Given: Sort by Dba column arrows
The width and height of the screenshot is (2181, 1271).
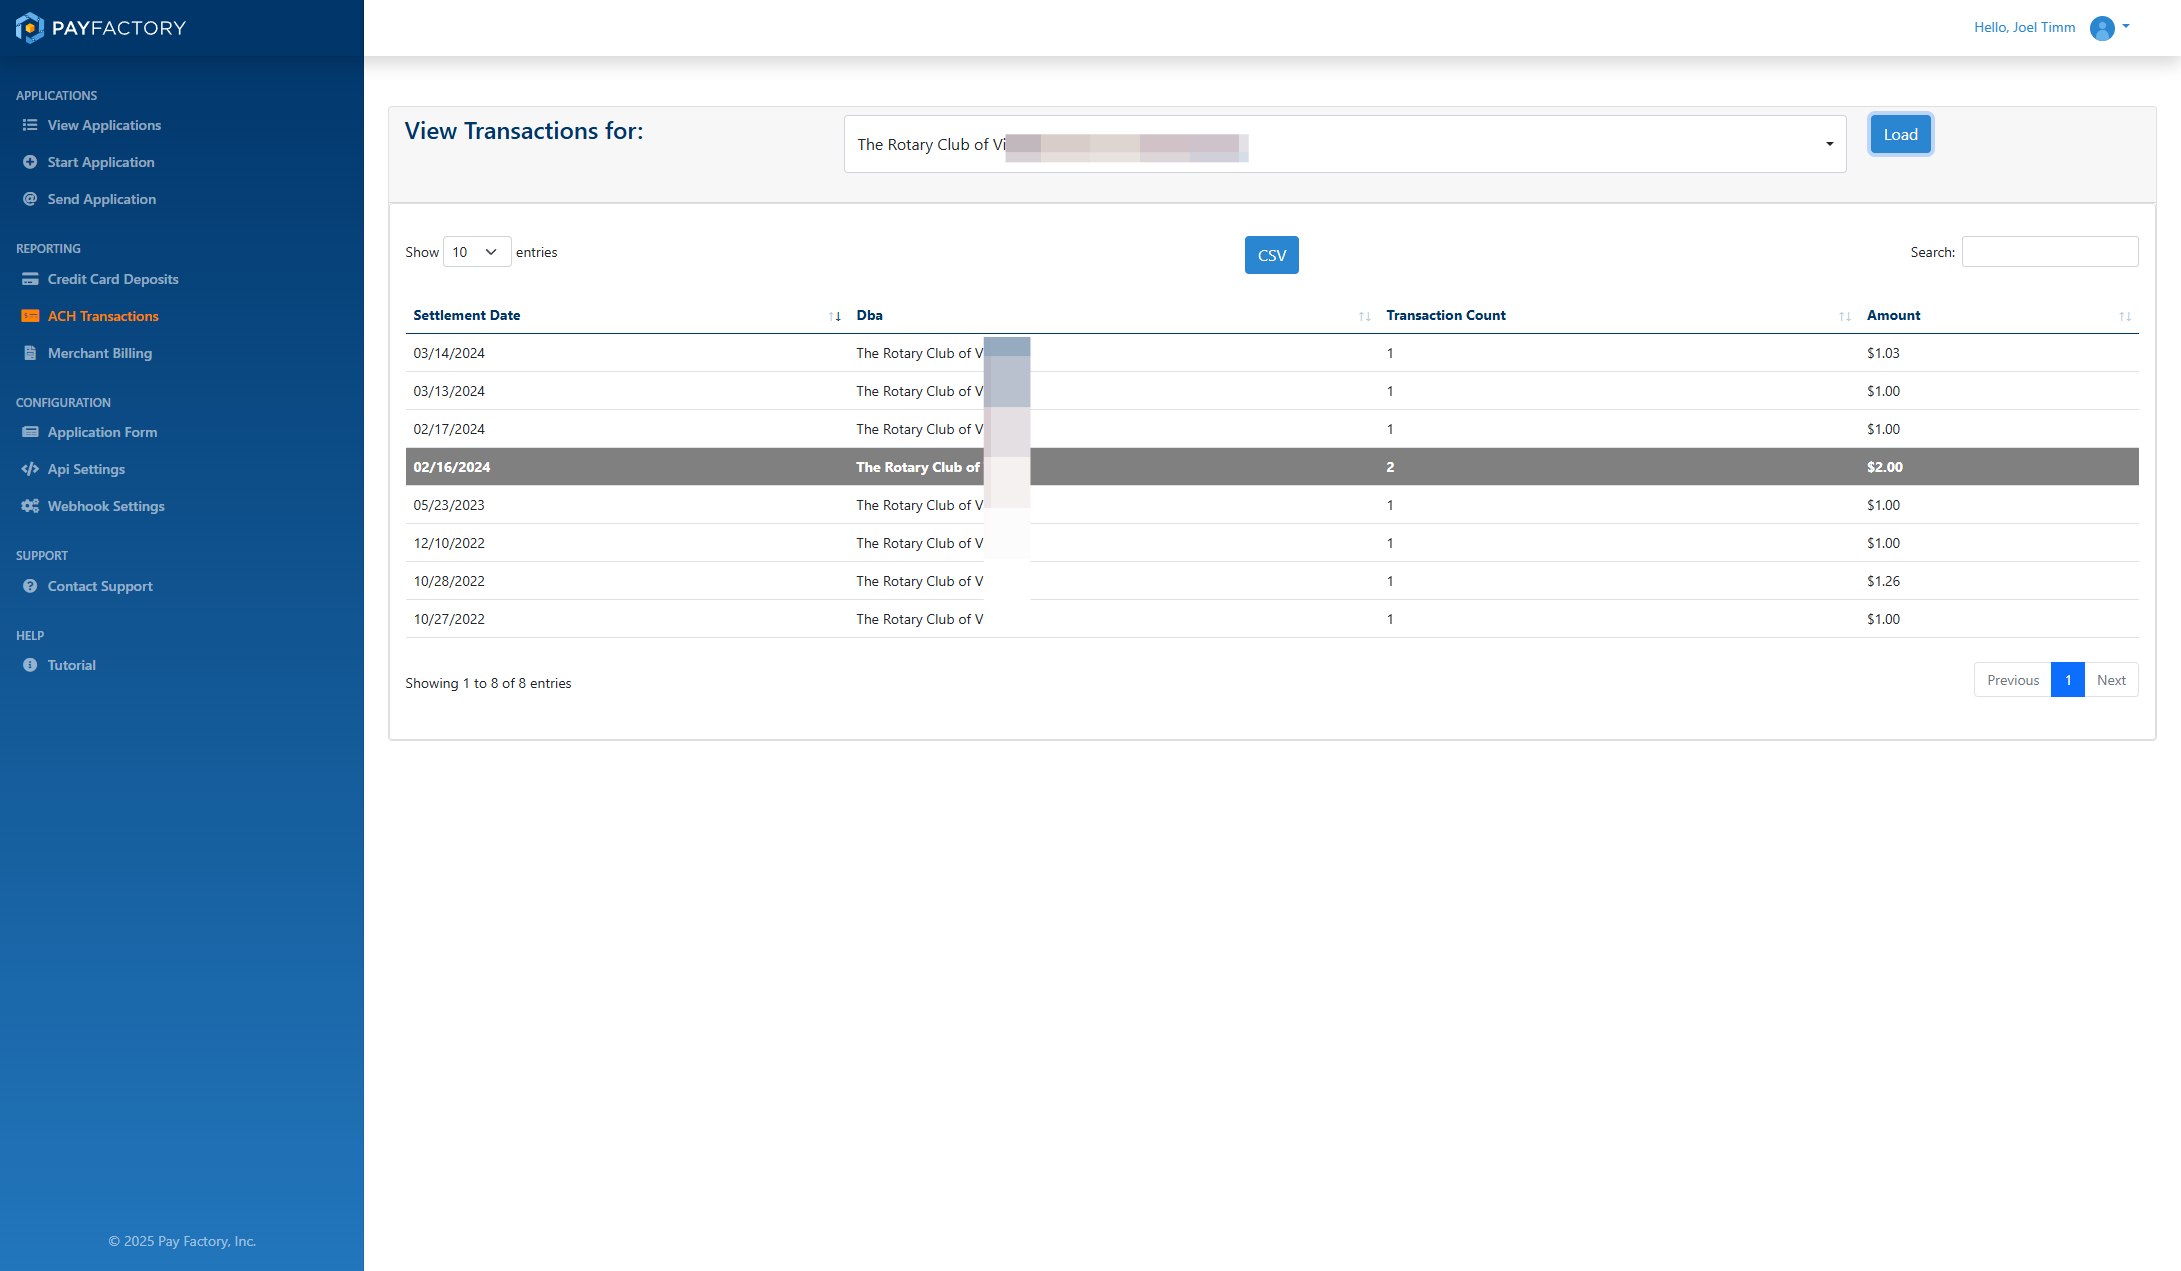Looking at the screenshot, I should coord(1365,316).
